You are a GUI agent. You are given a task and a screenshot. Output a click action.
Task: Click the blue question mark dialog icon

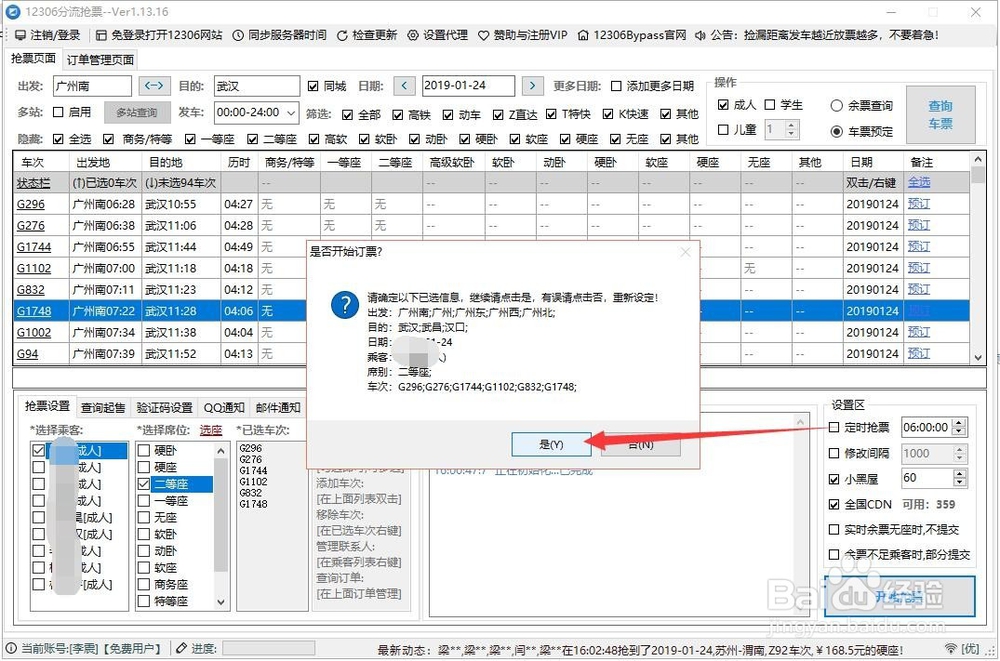pyautogui.click(x=345, y=304)
